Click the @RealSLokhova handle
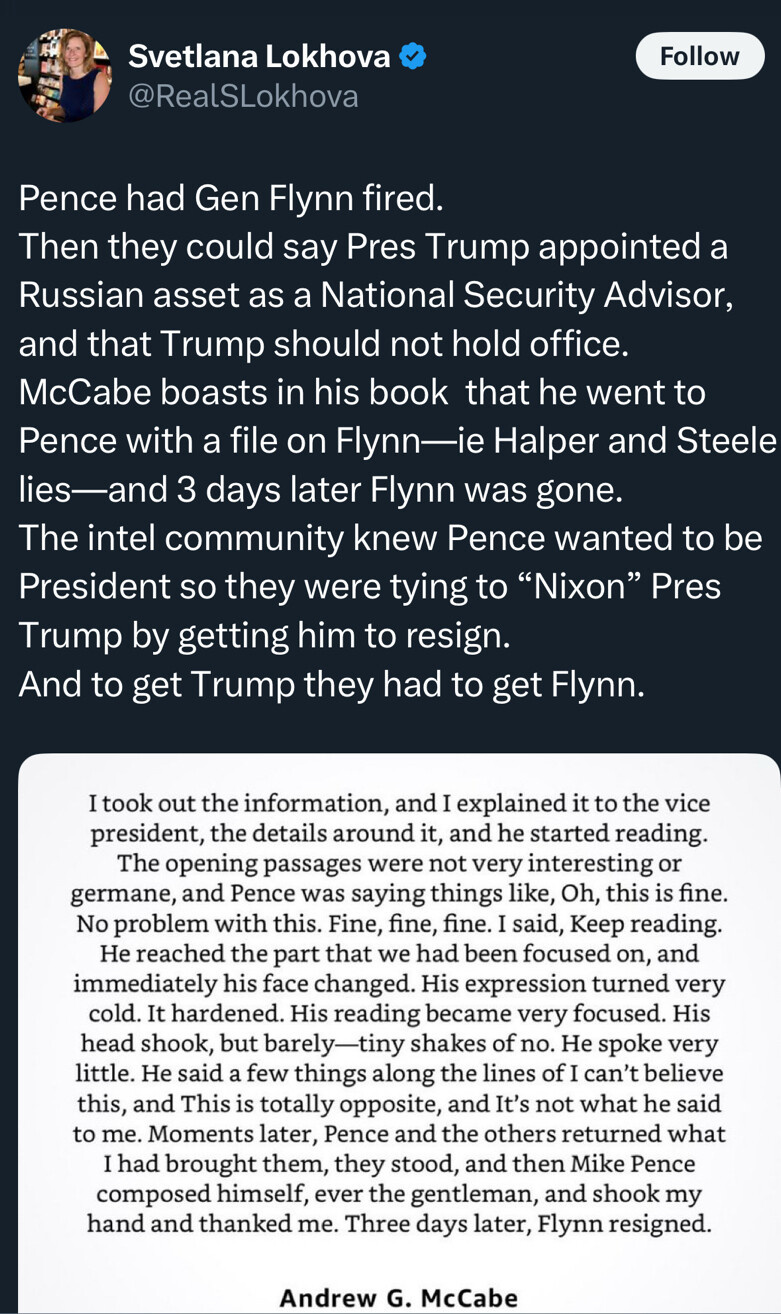 (x=243, y=96)
